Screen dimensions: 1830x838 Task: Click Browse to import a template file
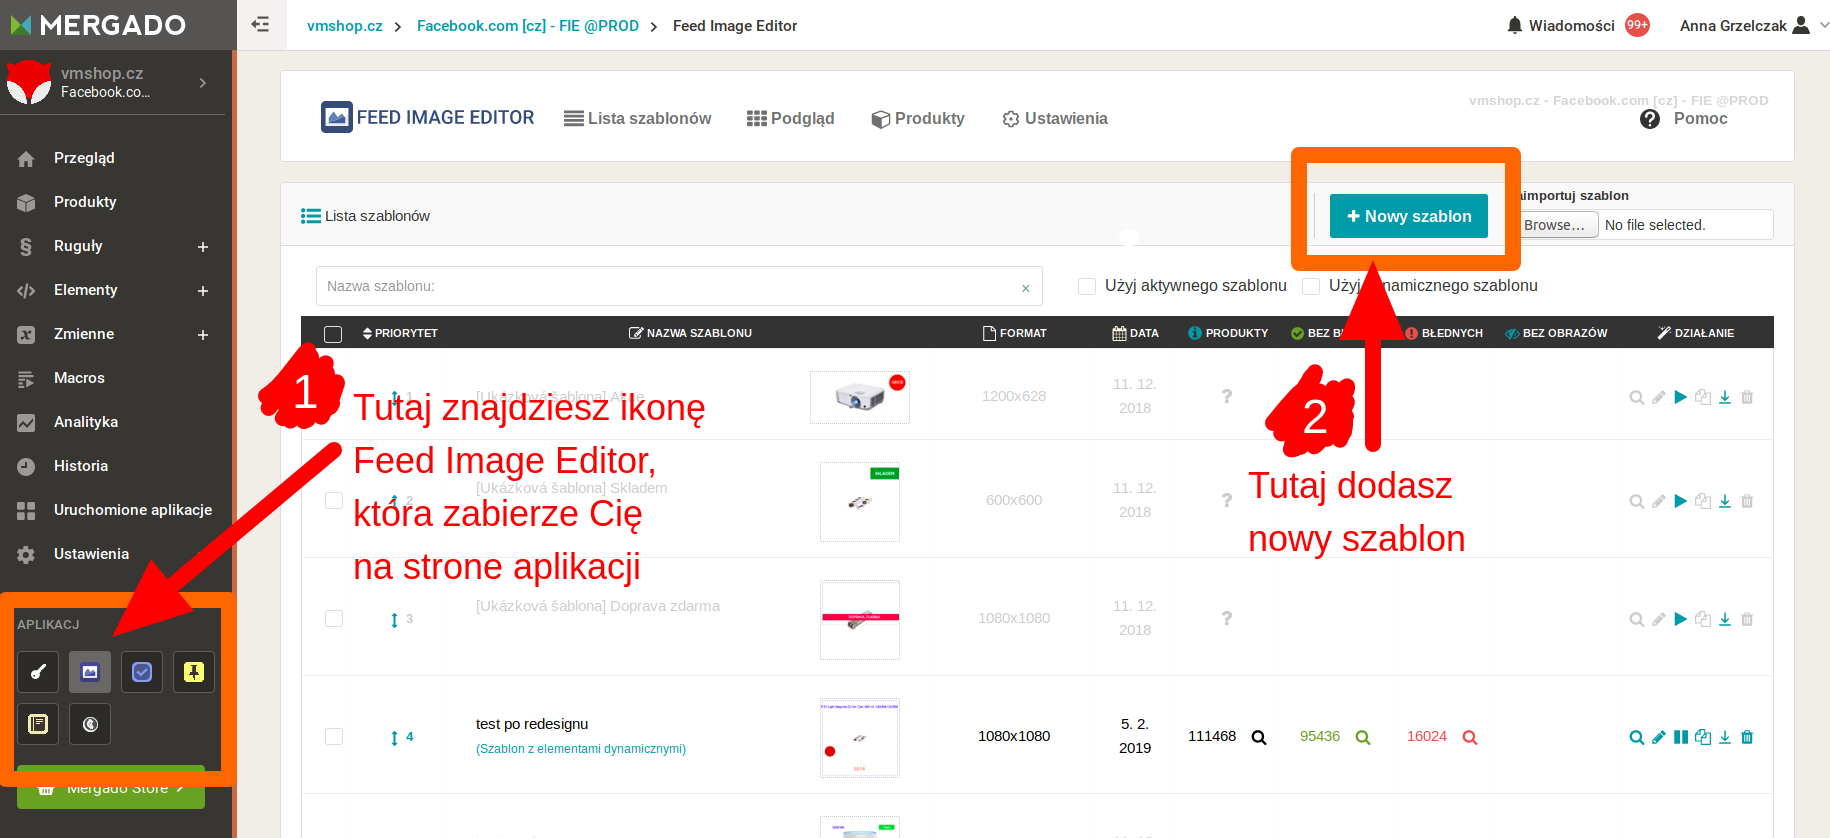coord(1556,225)
